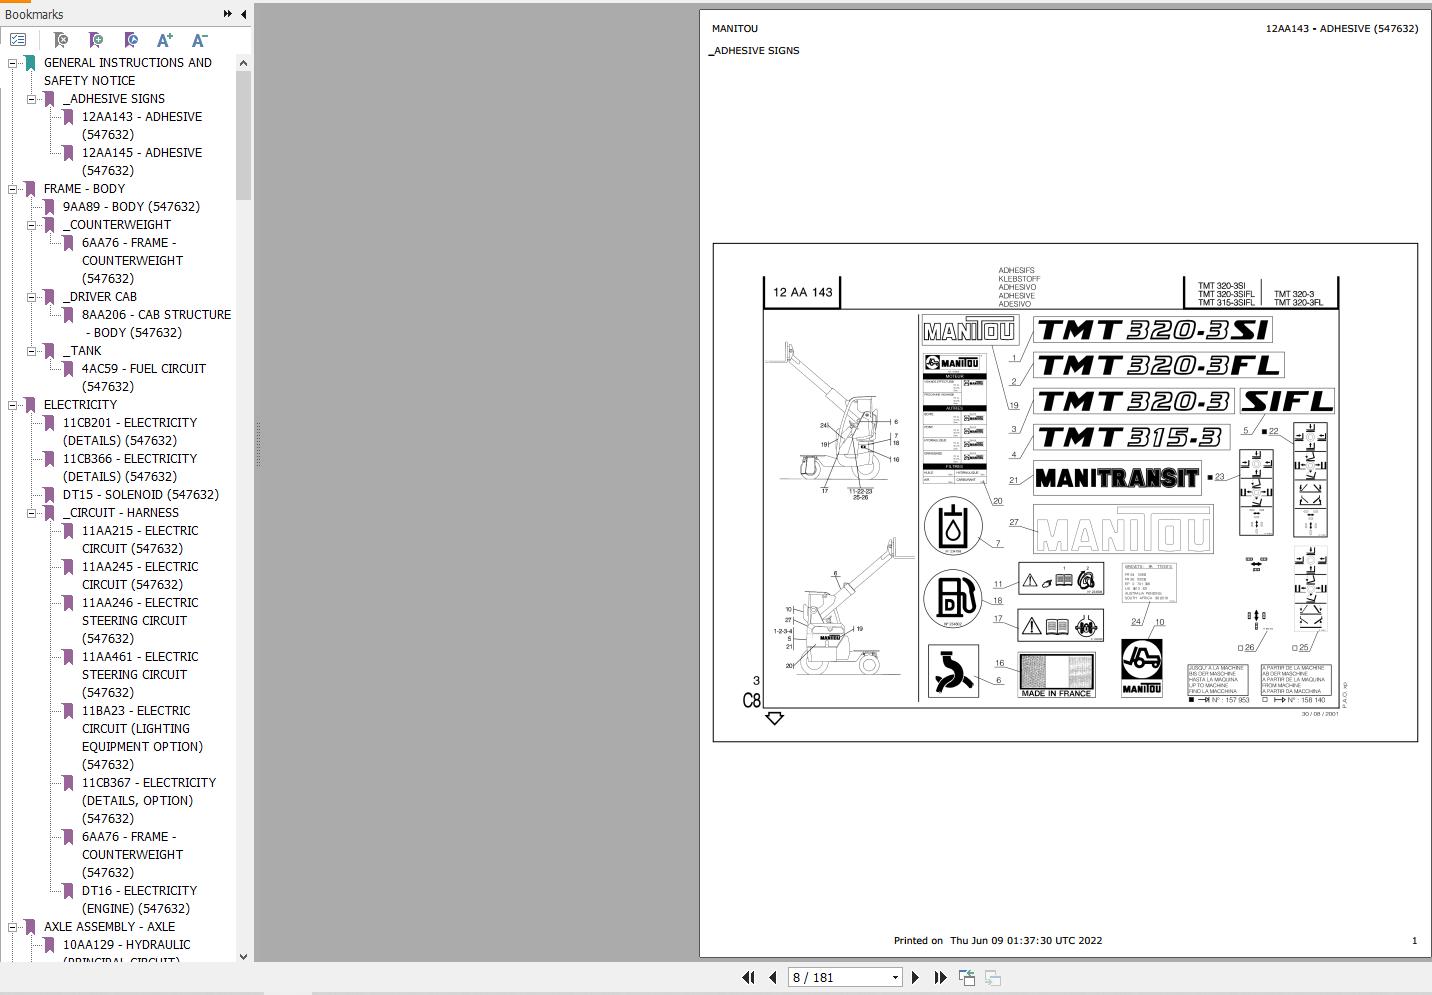
Task: Open bookmark 11CB367 - ELECTRICITY (DETAILS, OPTION)
Action: tap(149, 801)
